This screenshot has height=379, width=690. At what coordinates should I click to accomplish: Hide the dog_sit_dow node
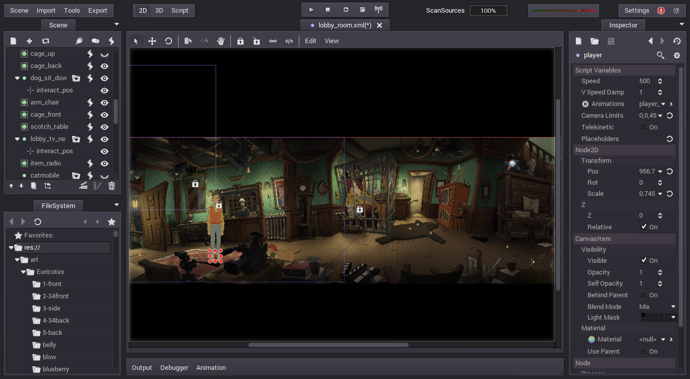[104, 78]
